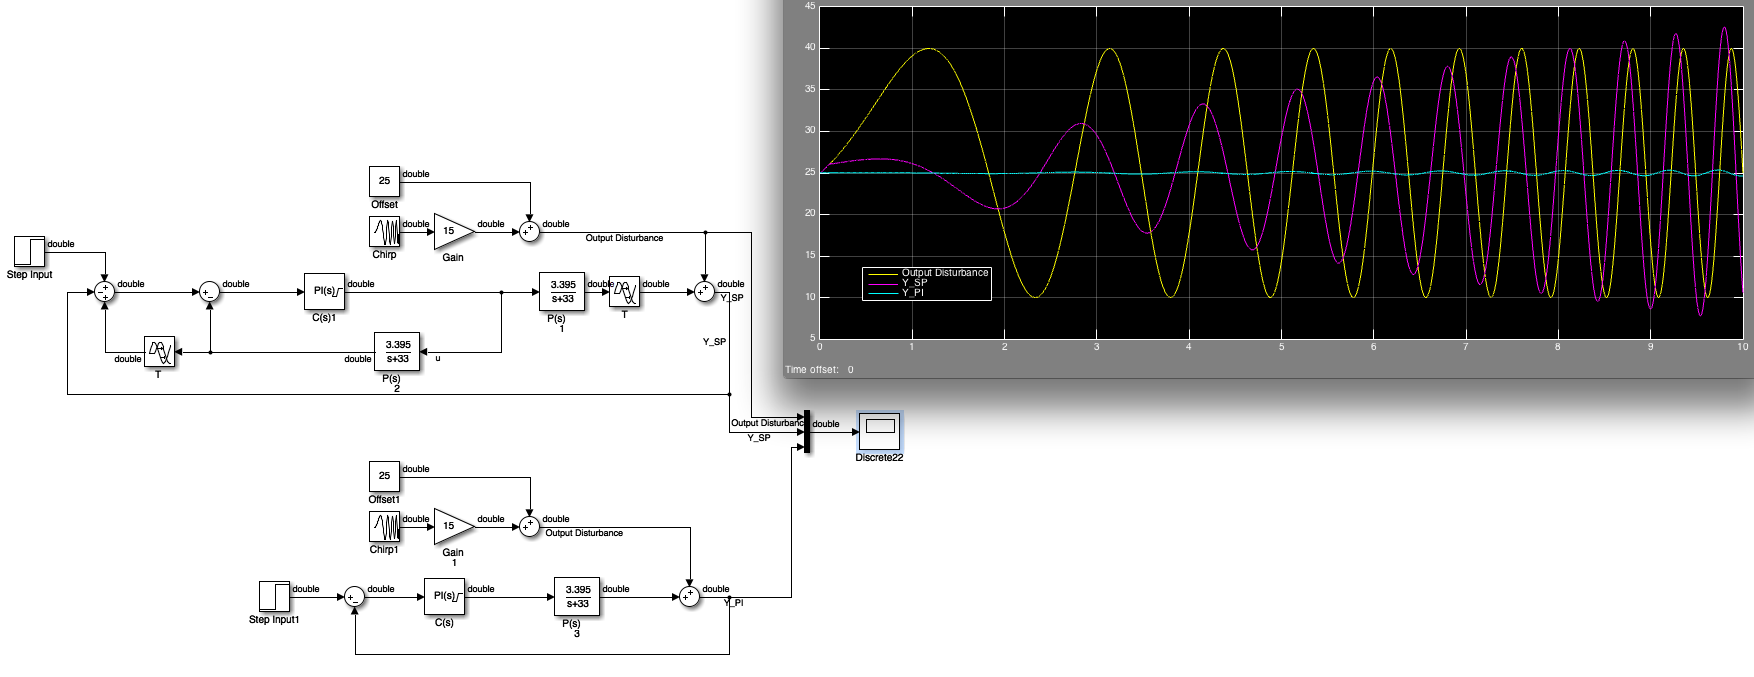Select the Offset constant block 25
Image resolution: width=1754 pixels, height=677 pixels.
point(384,182)
